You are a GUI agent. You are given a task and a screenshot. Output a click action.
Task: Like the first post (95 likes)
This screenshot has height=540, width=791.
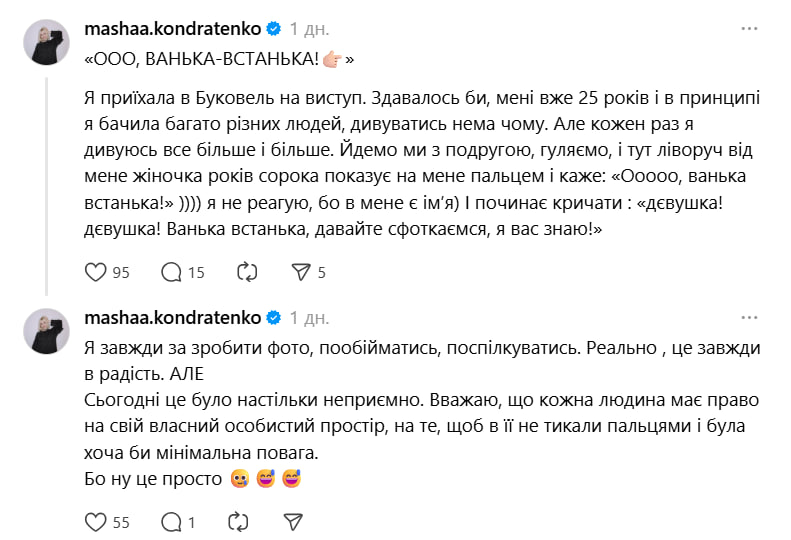tap(97, 272)
